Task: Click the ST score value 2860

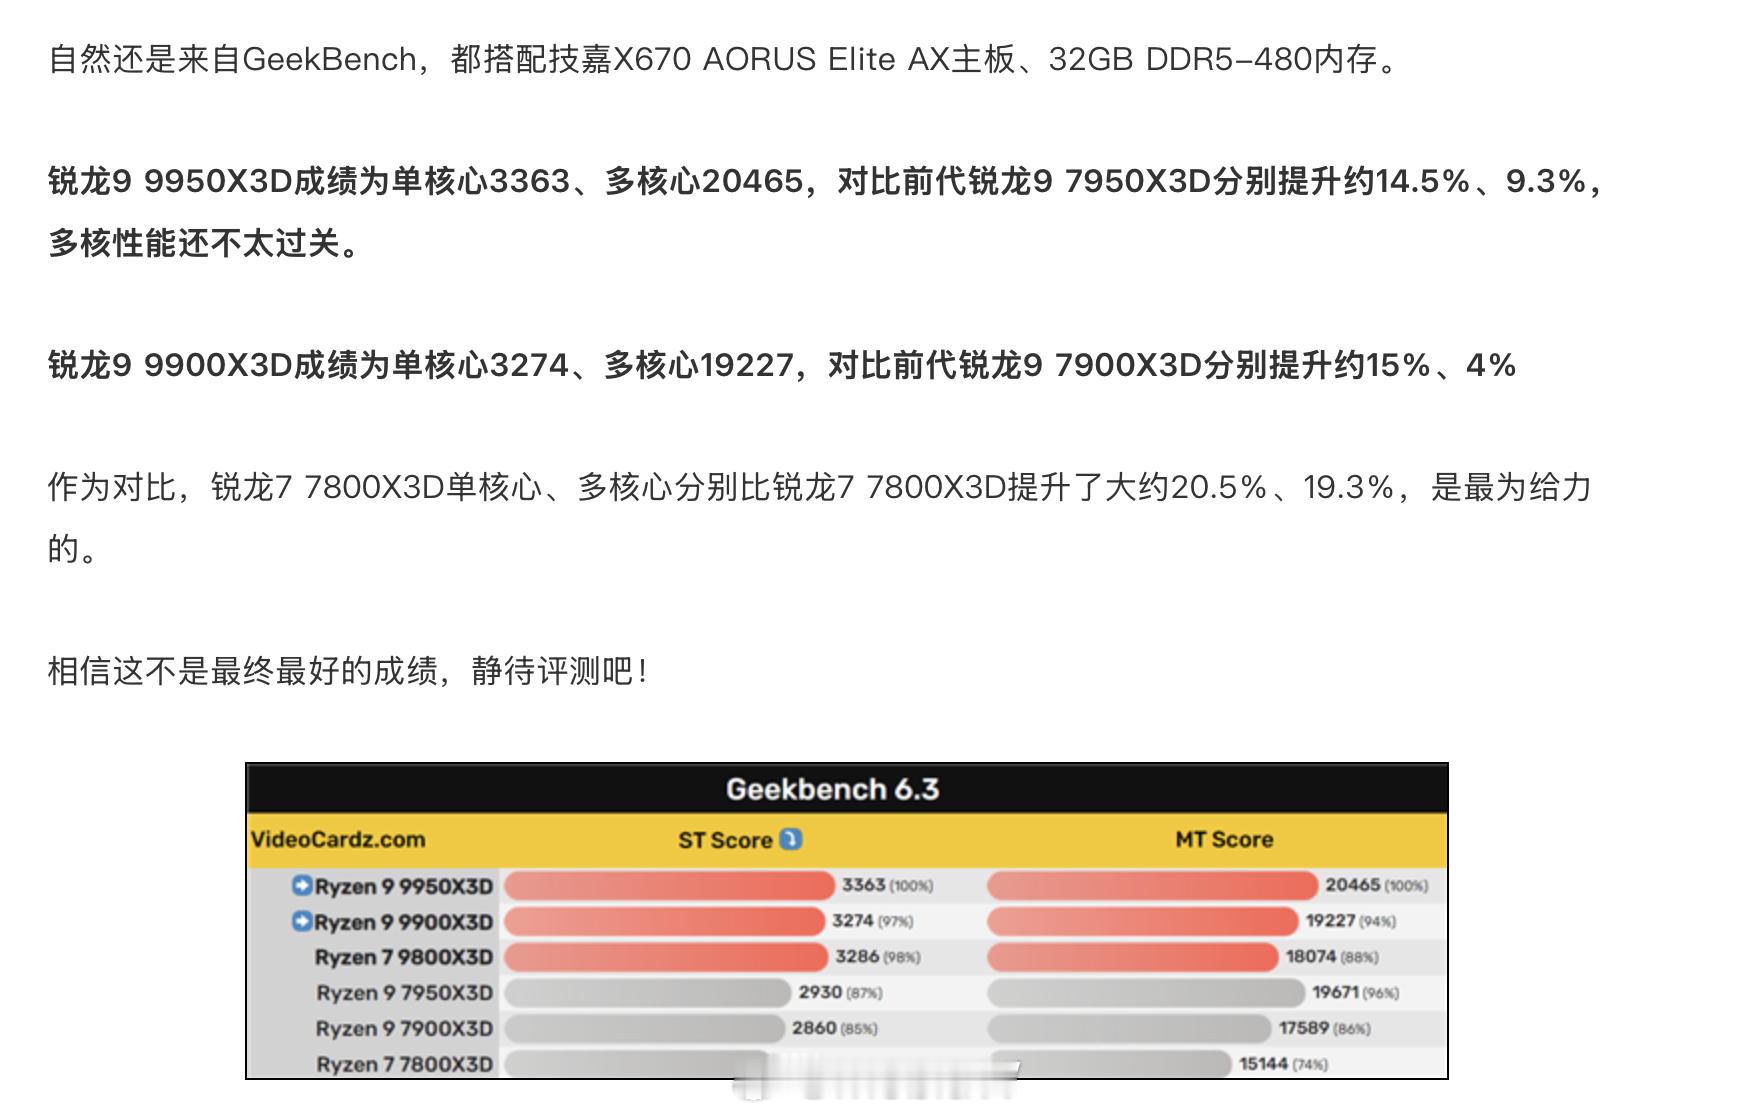Action: click(x=814, y=1027)
